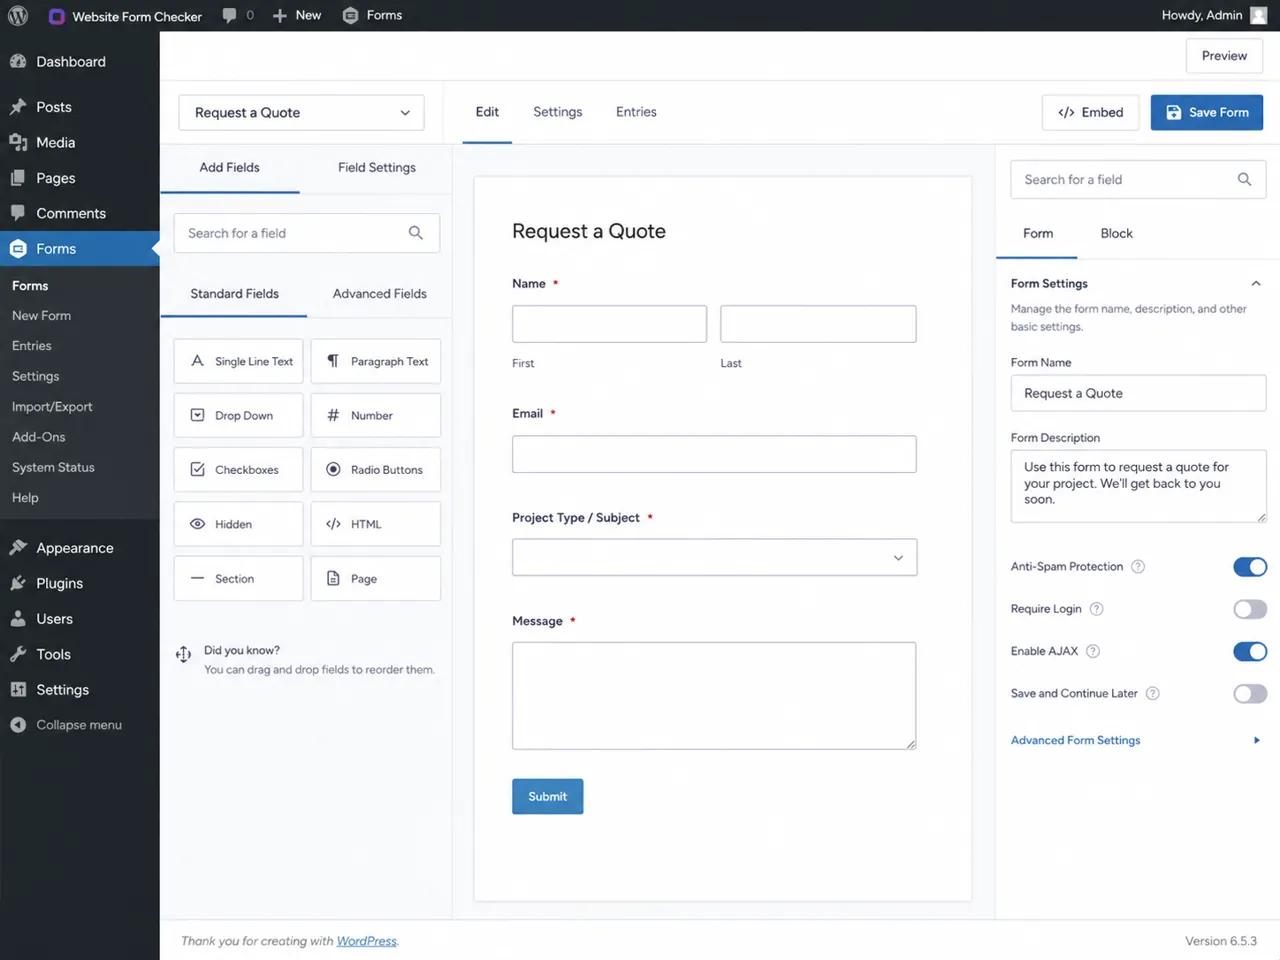The width and height of the screenshot is (1280, 960).
Task: Click the New plus icon in admin bar
Action: tap(280, 16)
